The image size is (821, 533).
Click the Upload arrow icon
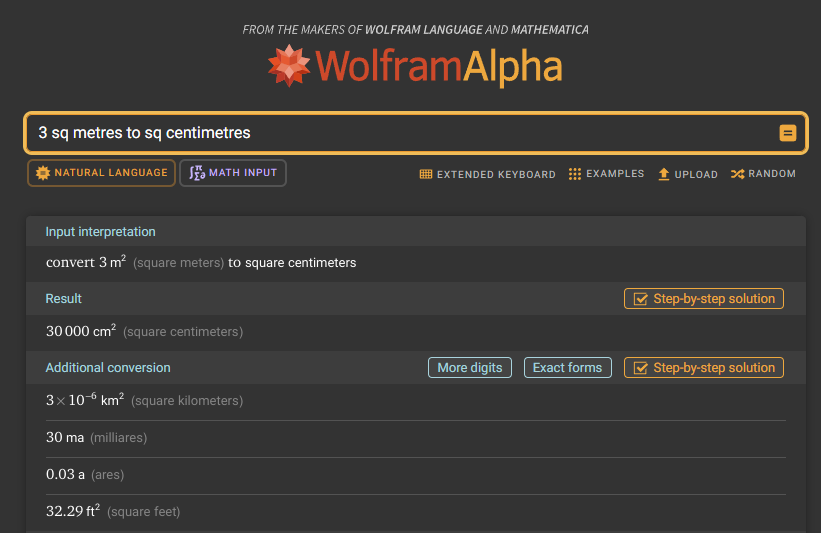tap(663, 174)
